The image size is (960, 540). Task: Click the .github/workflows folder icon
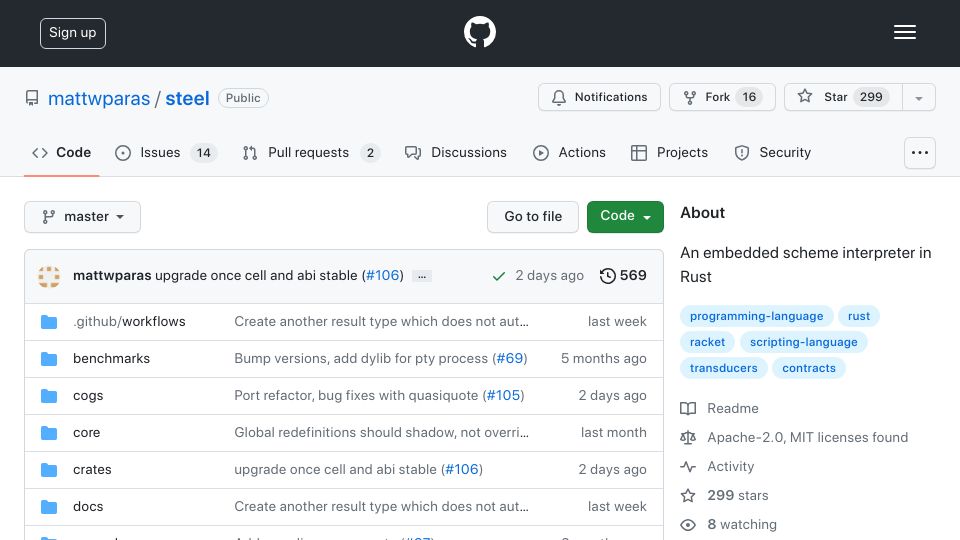click(49, 322)
